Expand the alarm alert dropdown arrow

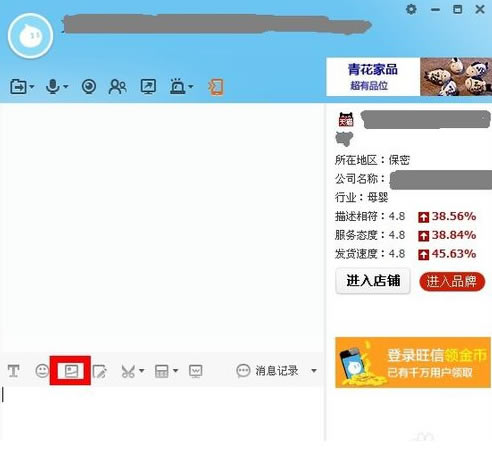point(191,87)
